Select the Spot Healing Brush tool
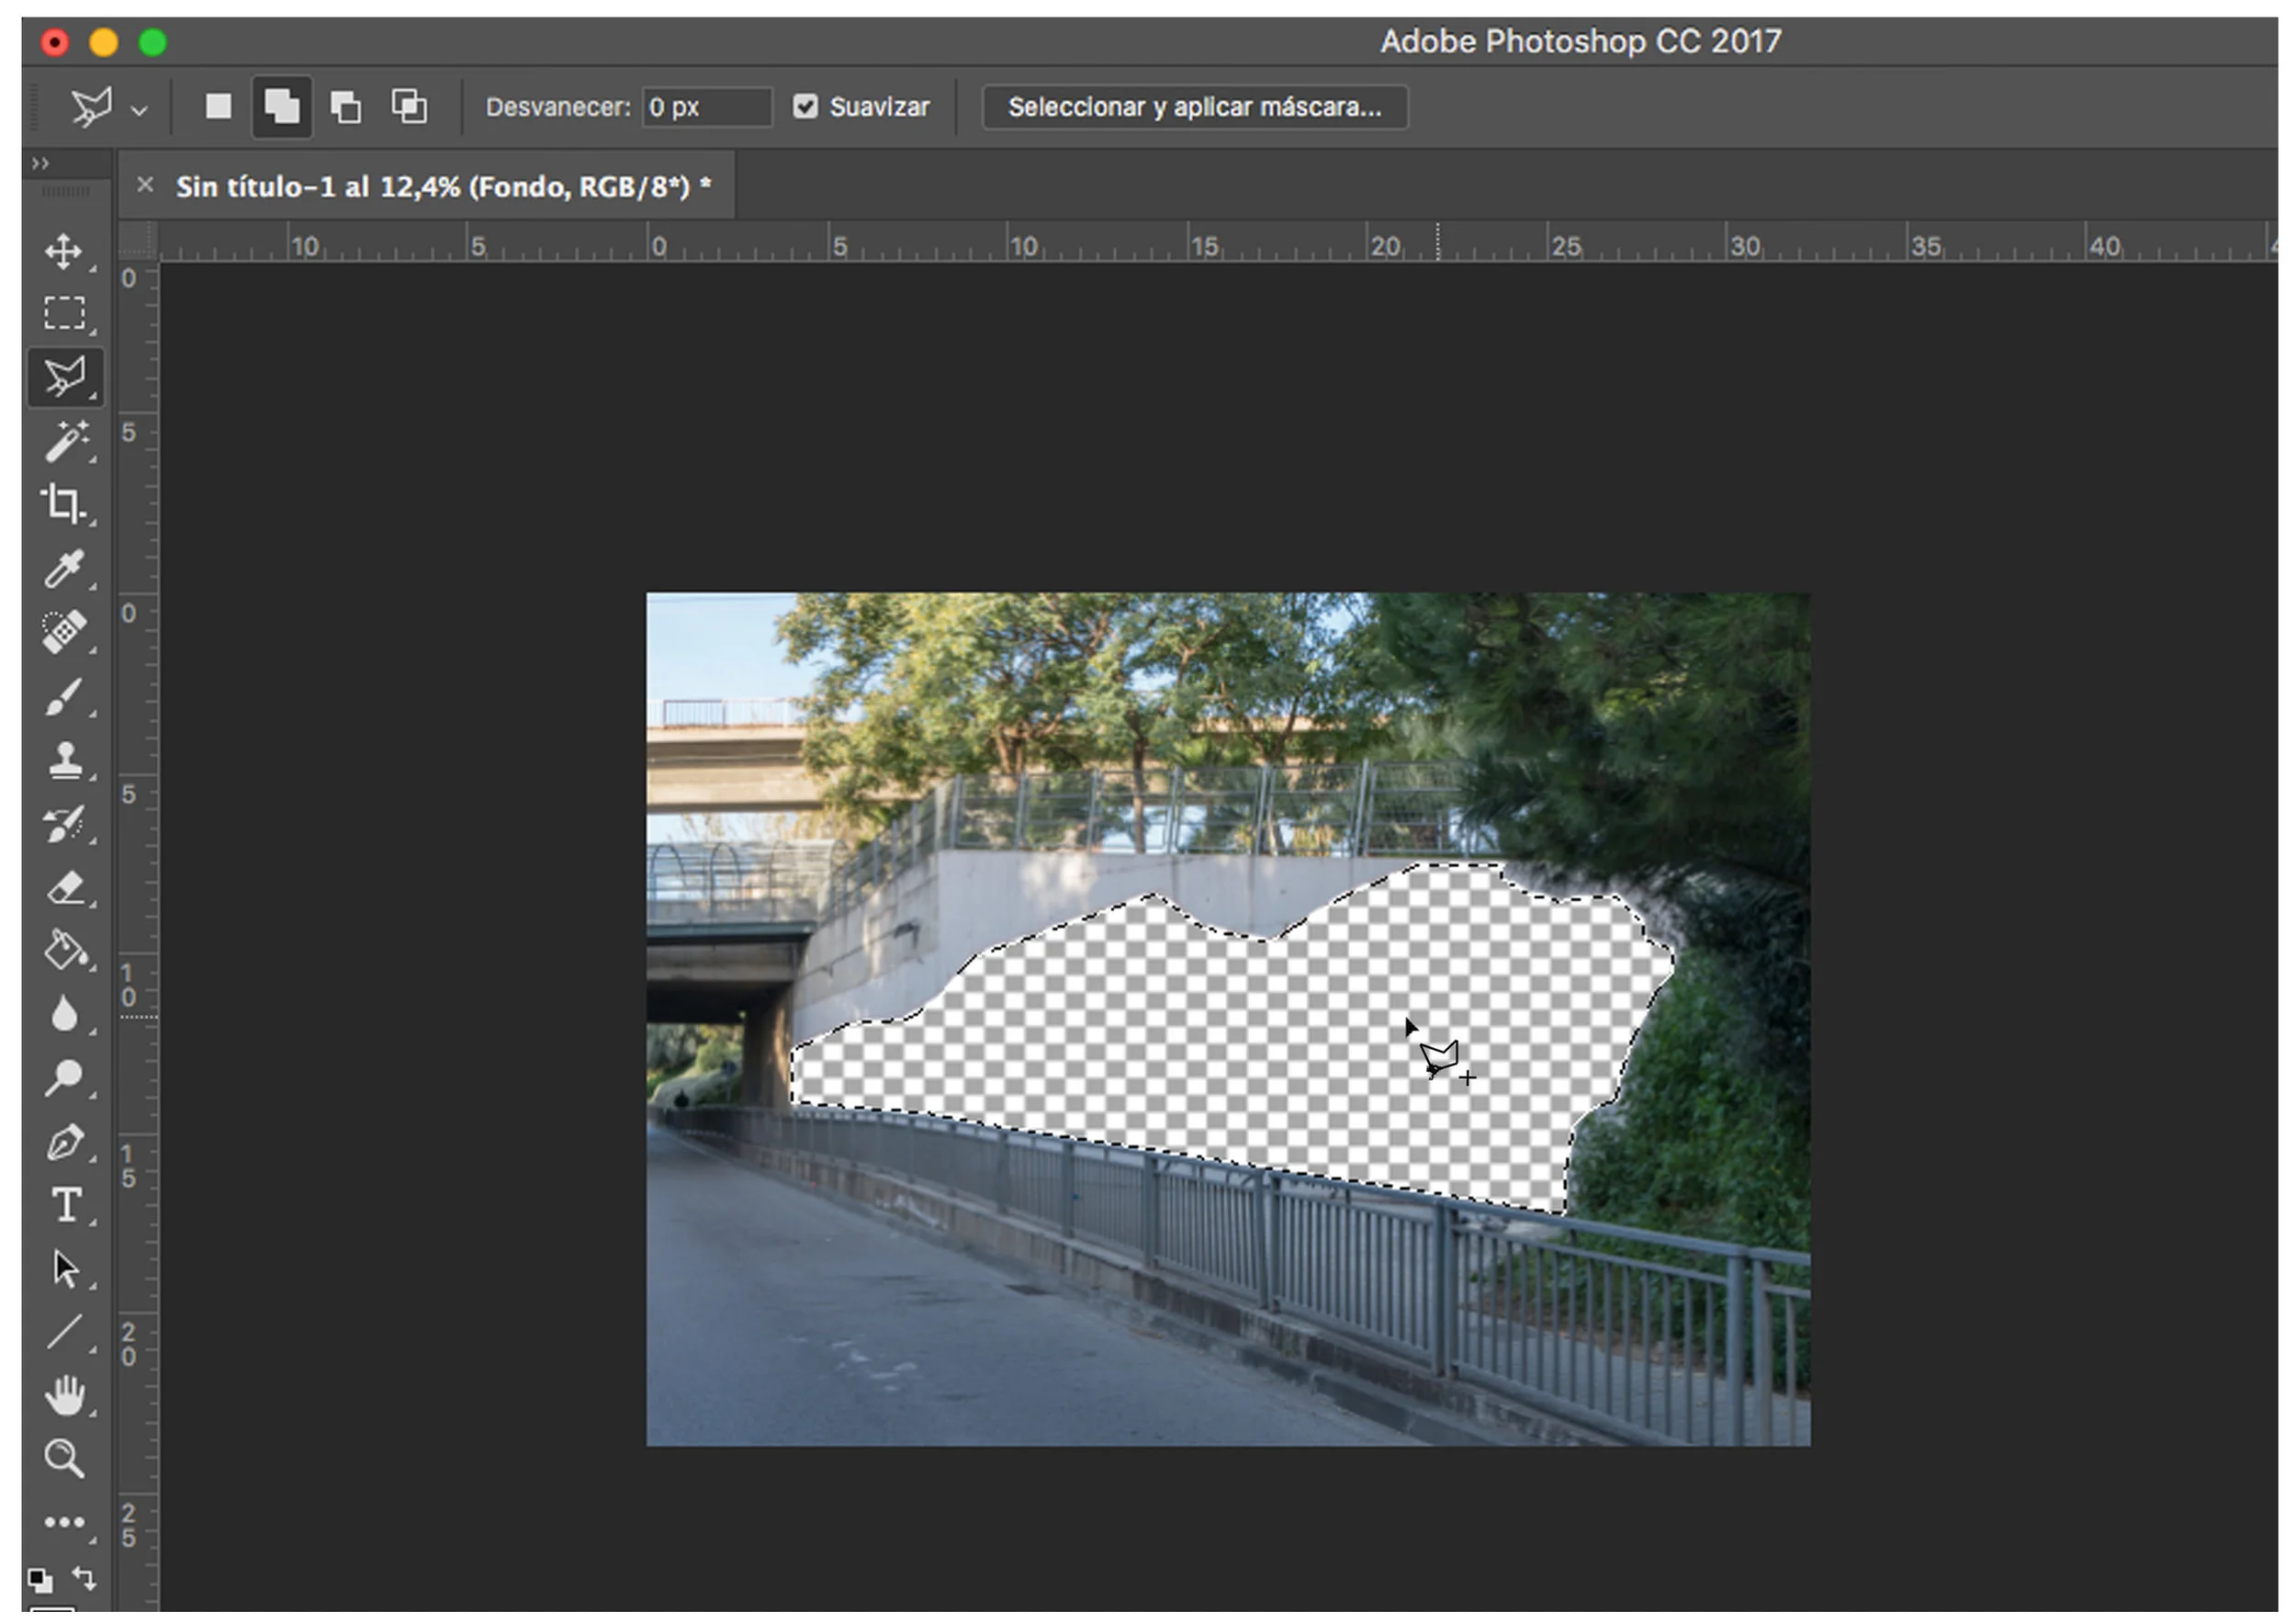The image size is (2296, 1623). [64, 632]
